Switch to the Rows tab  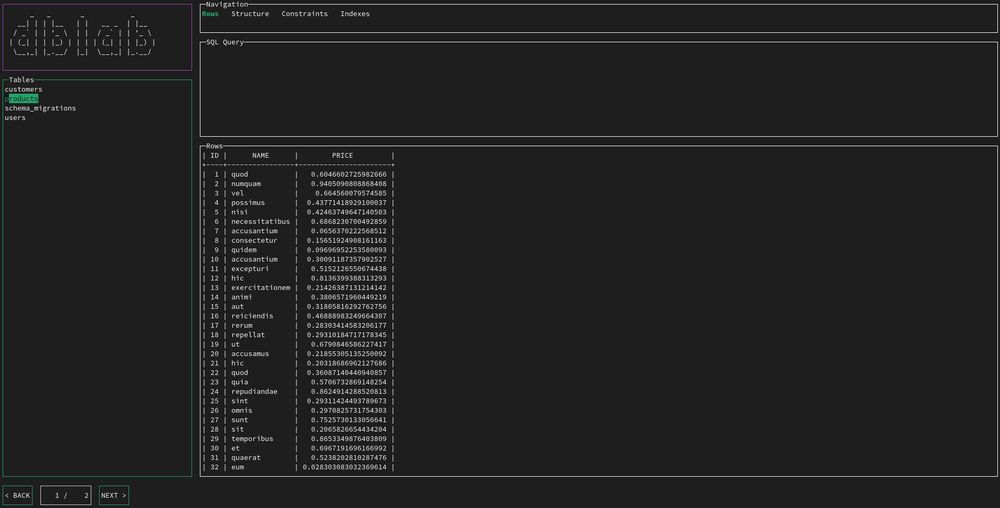point(210,13)
